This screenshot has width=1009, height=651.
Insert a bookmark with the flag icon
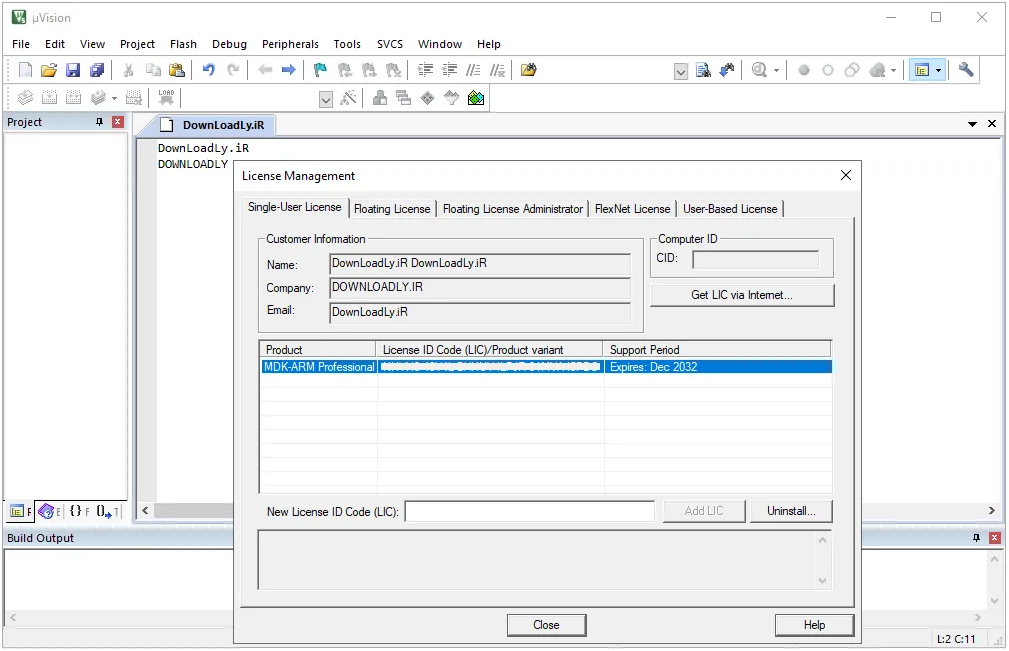(x=320, y=70)
